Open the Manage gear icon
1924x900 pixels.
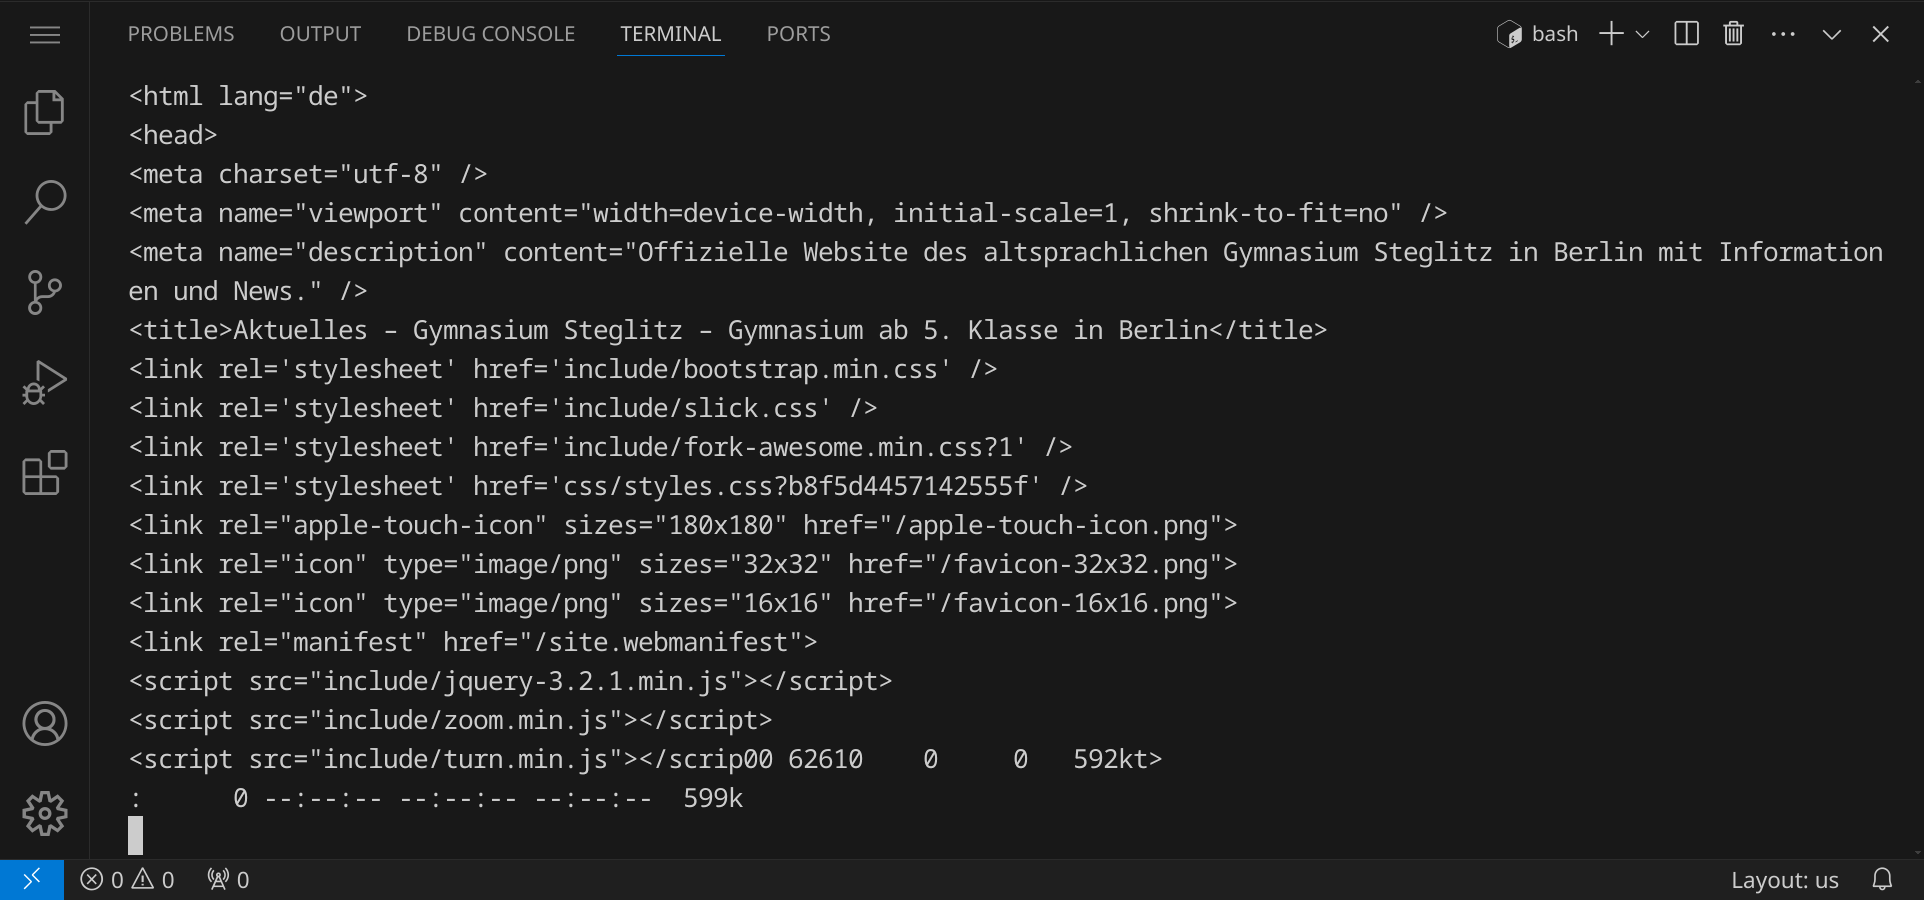point(44,814)
